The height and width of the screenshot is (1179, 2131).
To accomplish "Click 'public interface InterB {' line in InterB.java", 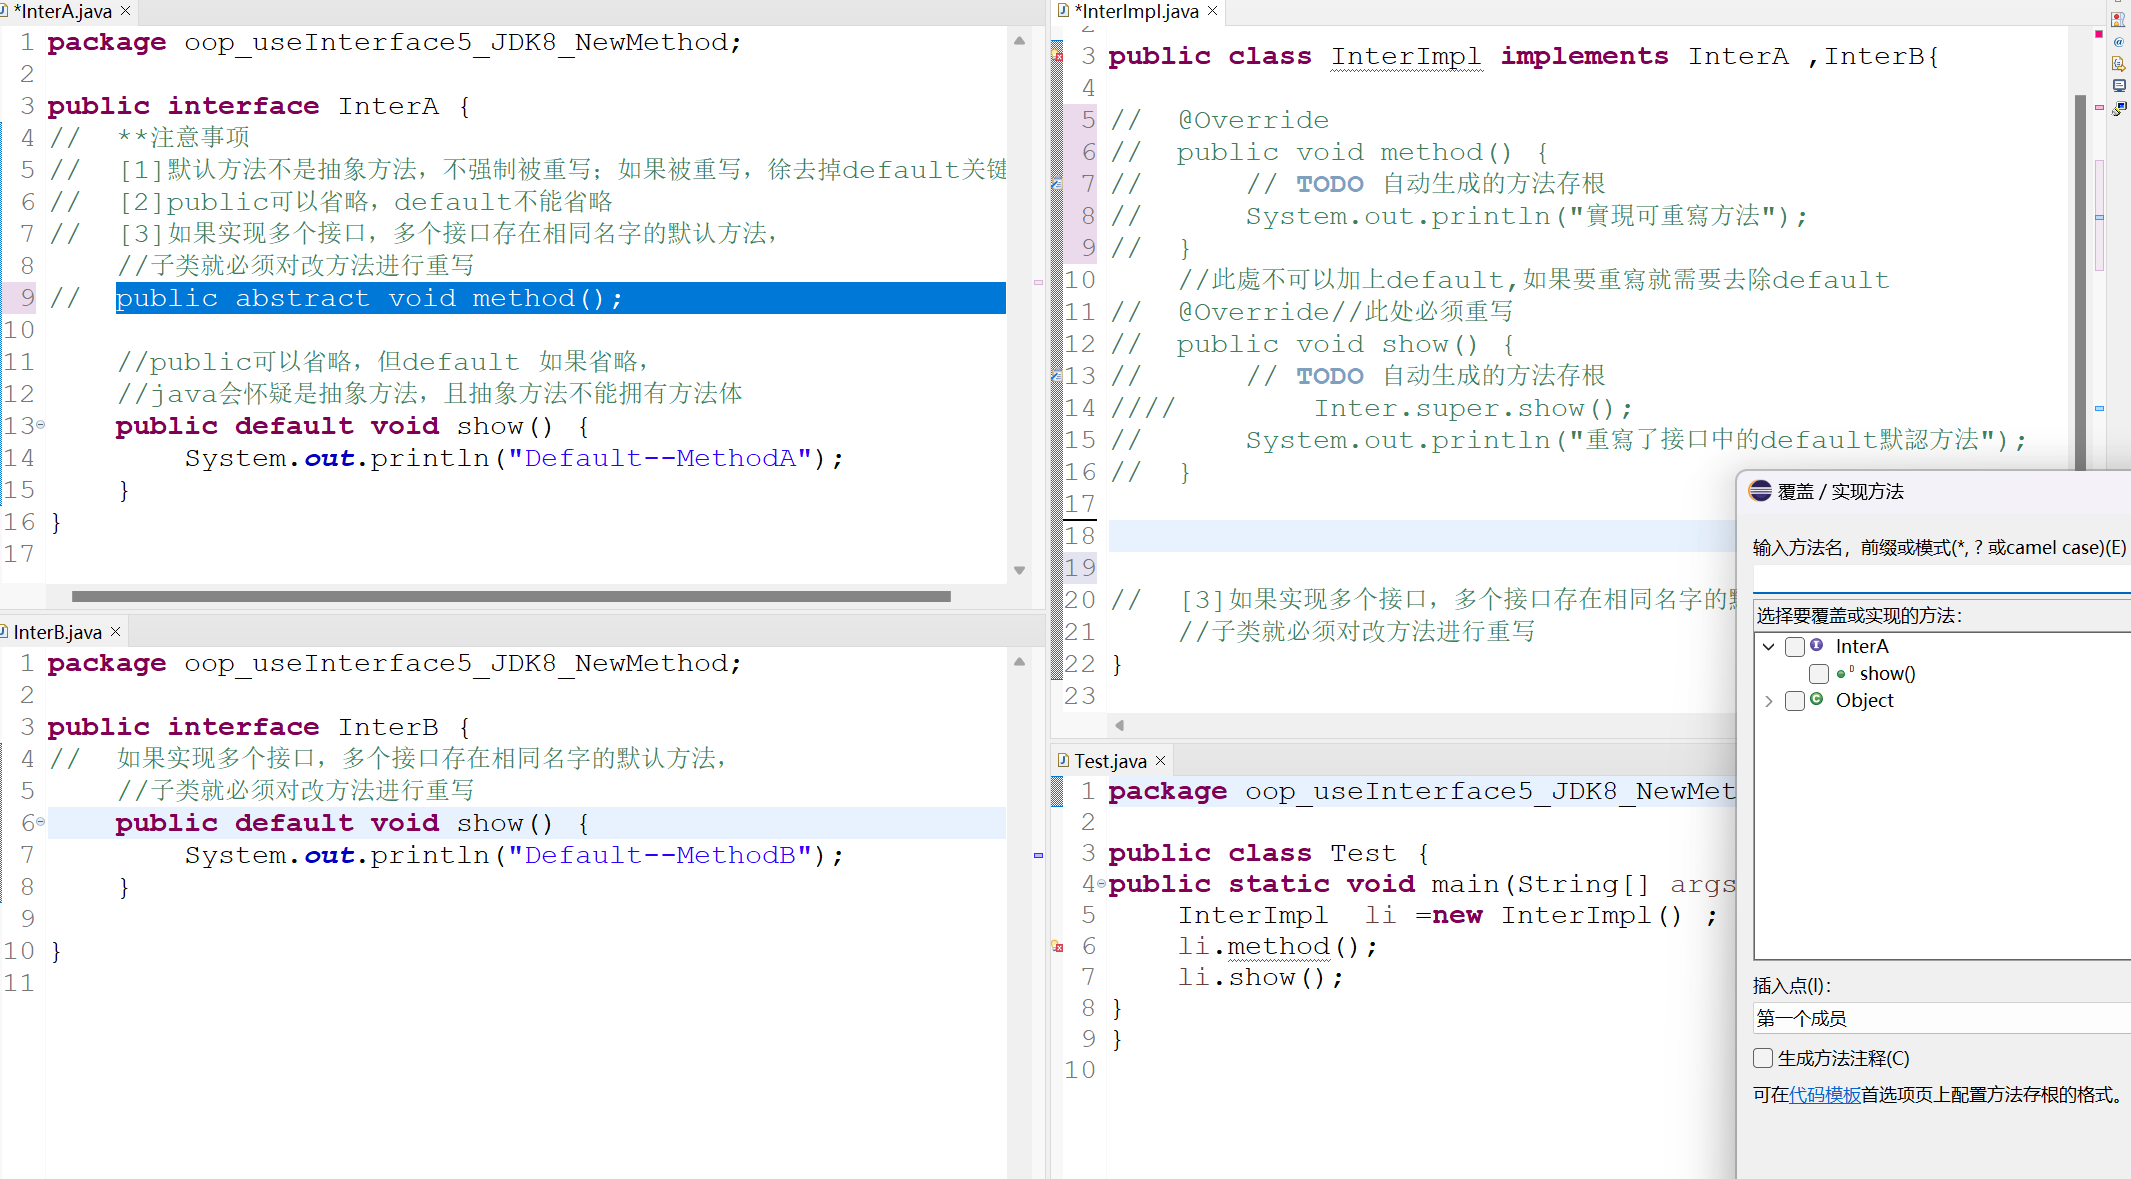I will point(258,727).
